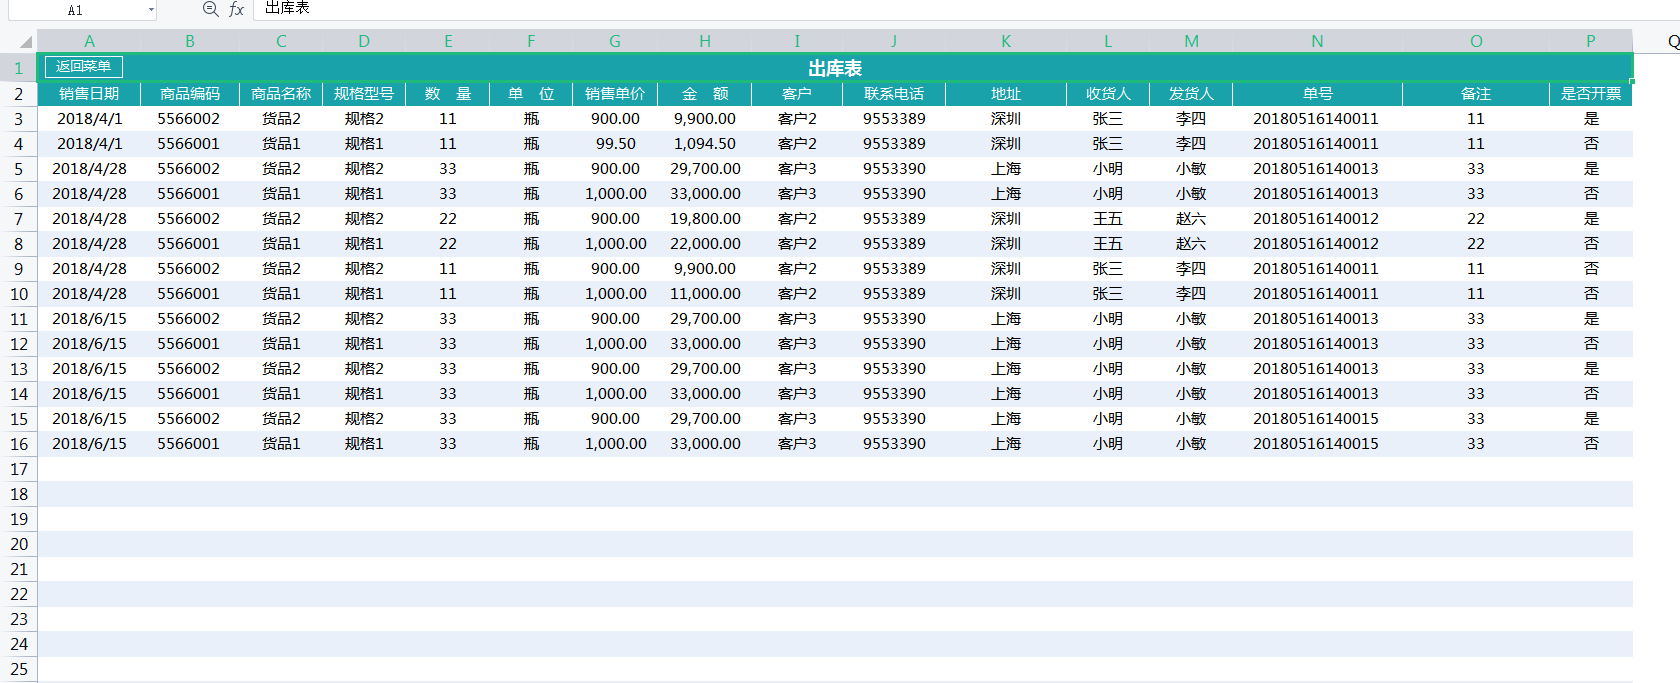Click 小敏 in row 5
The width and height of the screenshot is (1680, 683).
[x=1191, y=168]
